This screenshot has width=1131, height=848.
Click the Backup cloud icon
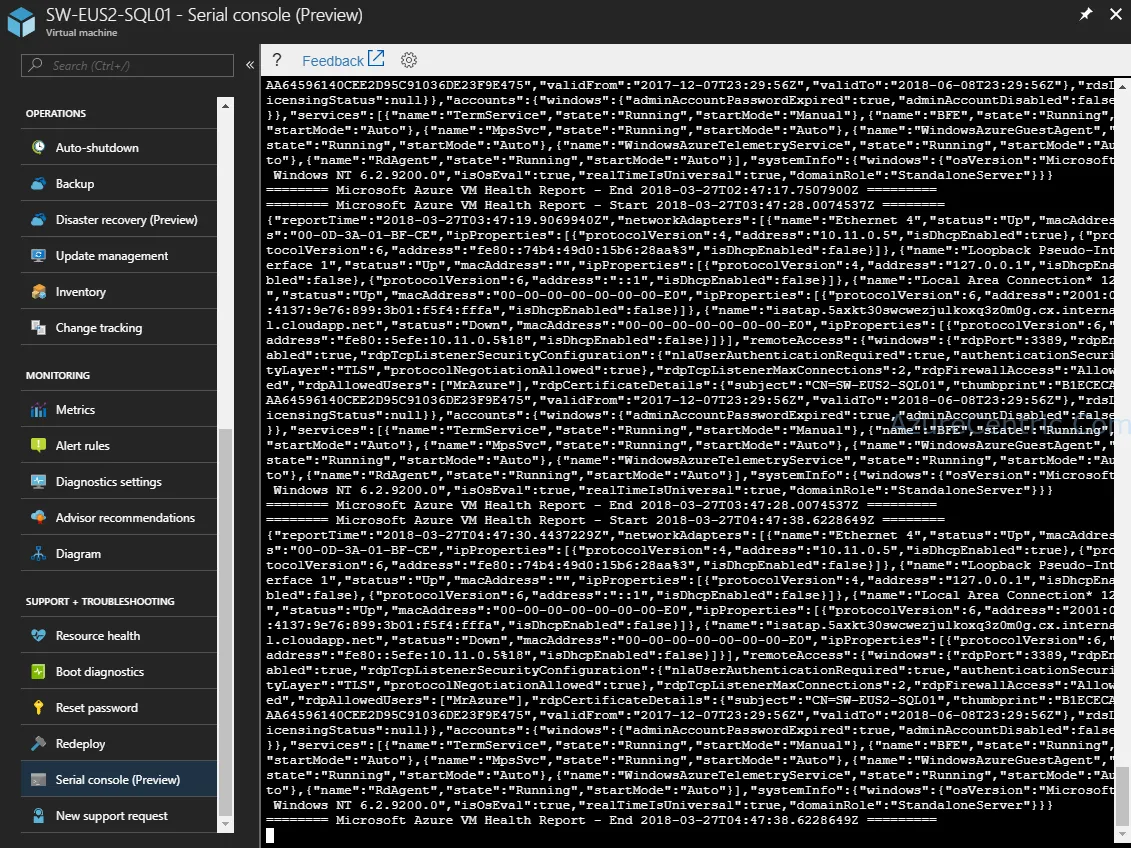pyautogui.click(x=38, y=183)
